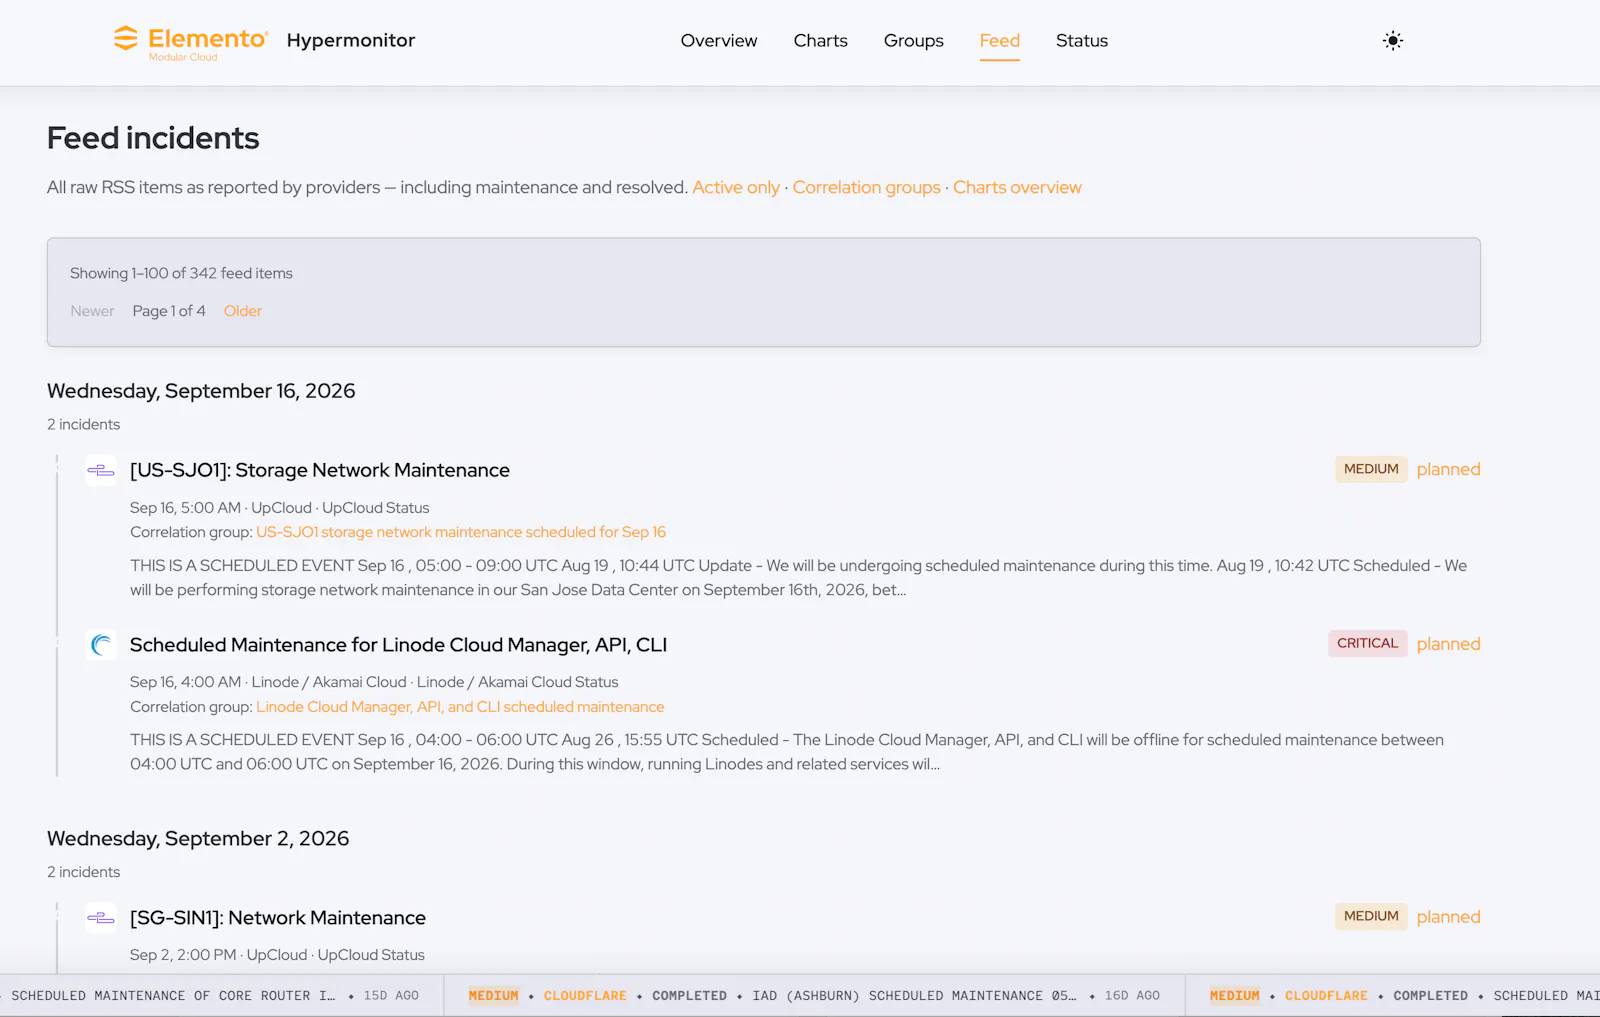Viewport: 1600px width, 1017px height.
Task: Open US-SJO1 storage network maintenance correlation group
Action: coord(461,532)
